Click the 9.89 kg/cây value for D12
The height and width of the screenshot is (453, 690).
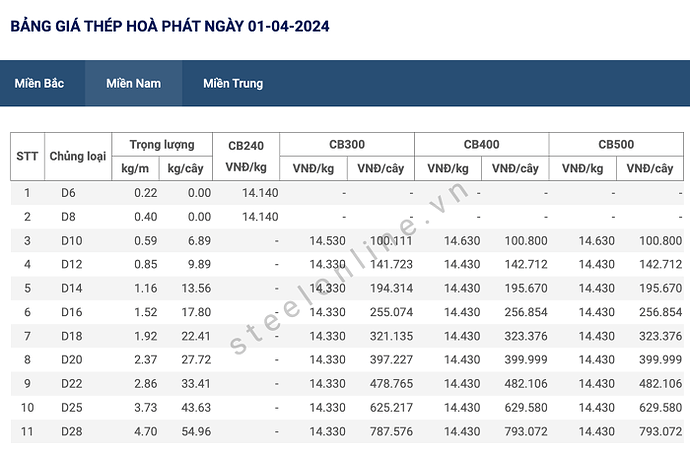pyautogui.click(x=199, y=264)
